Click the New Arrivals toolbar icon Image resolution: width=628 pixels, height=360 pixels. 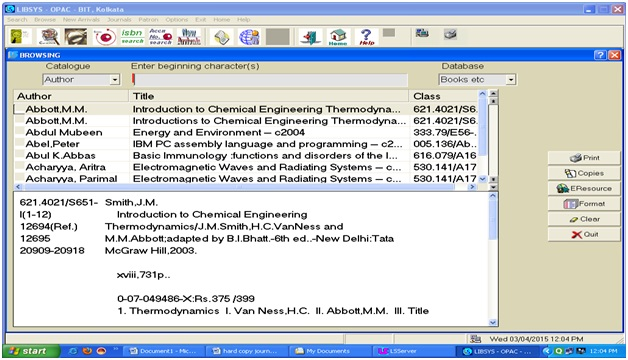(x=189, y=36)
